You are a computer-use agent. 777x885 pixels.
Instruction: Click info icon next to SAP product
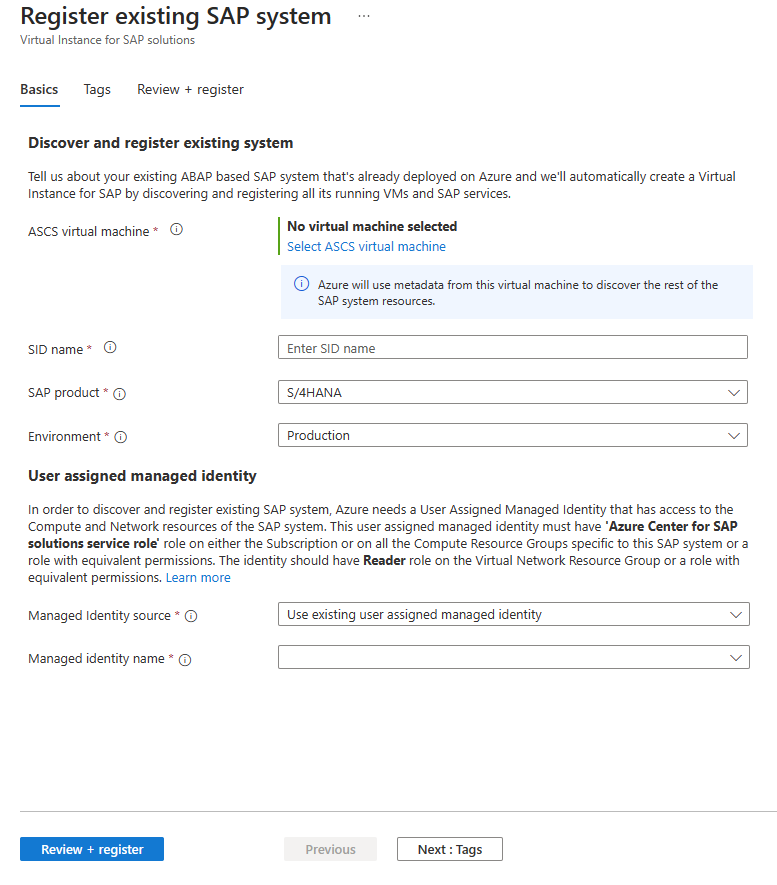pos(120,394)
